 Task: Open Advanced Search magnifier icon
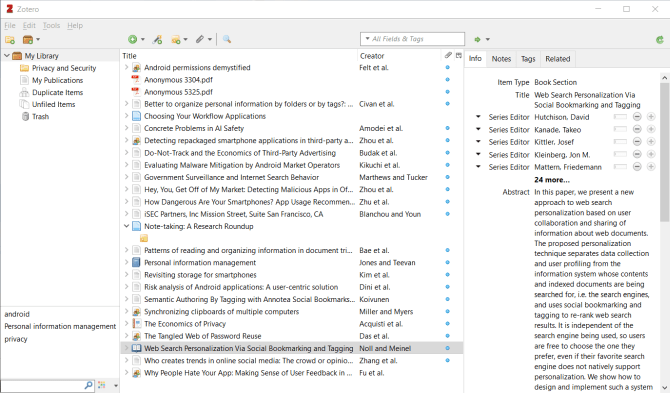pos(227,39)
